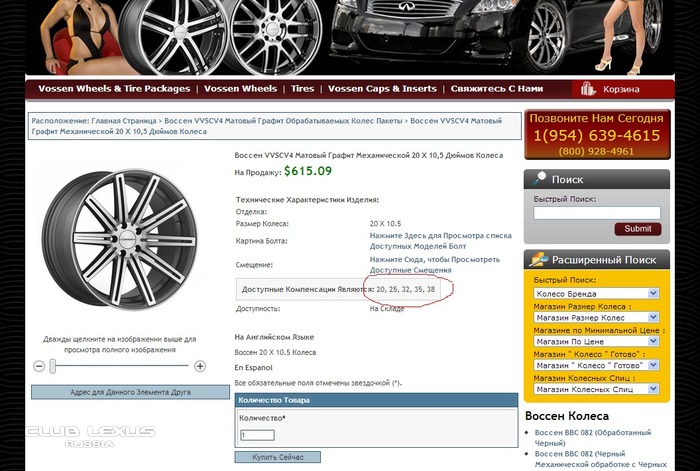
Task: Open the Колесо Бренда dropdown
Action: (596, 293)
